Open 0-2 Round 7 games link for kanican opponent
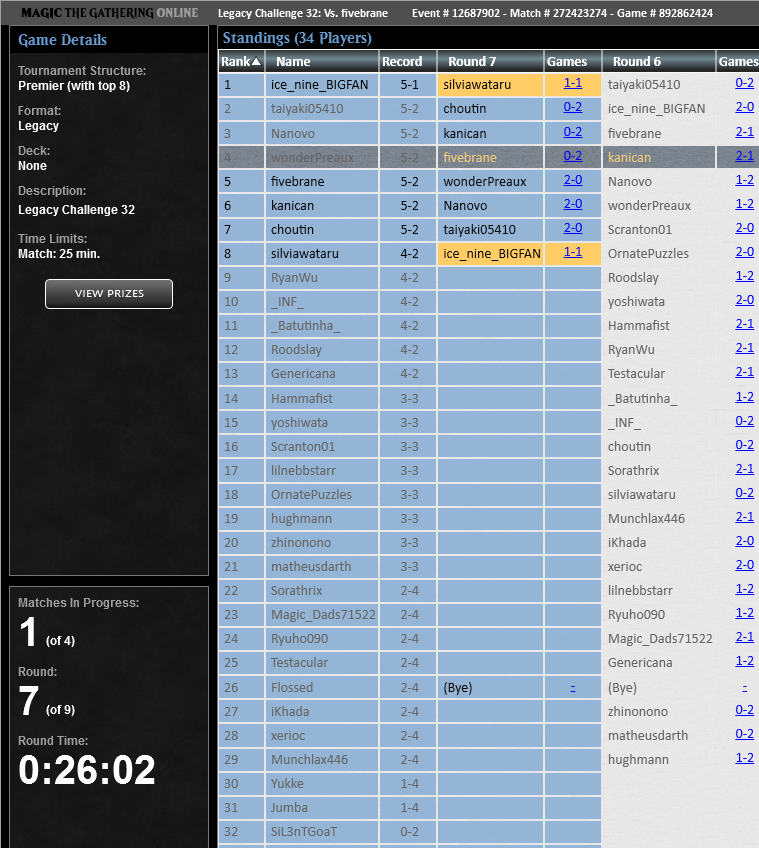Screen dimensions: 759x848 [573, 132]
